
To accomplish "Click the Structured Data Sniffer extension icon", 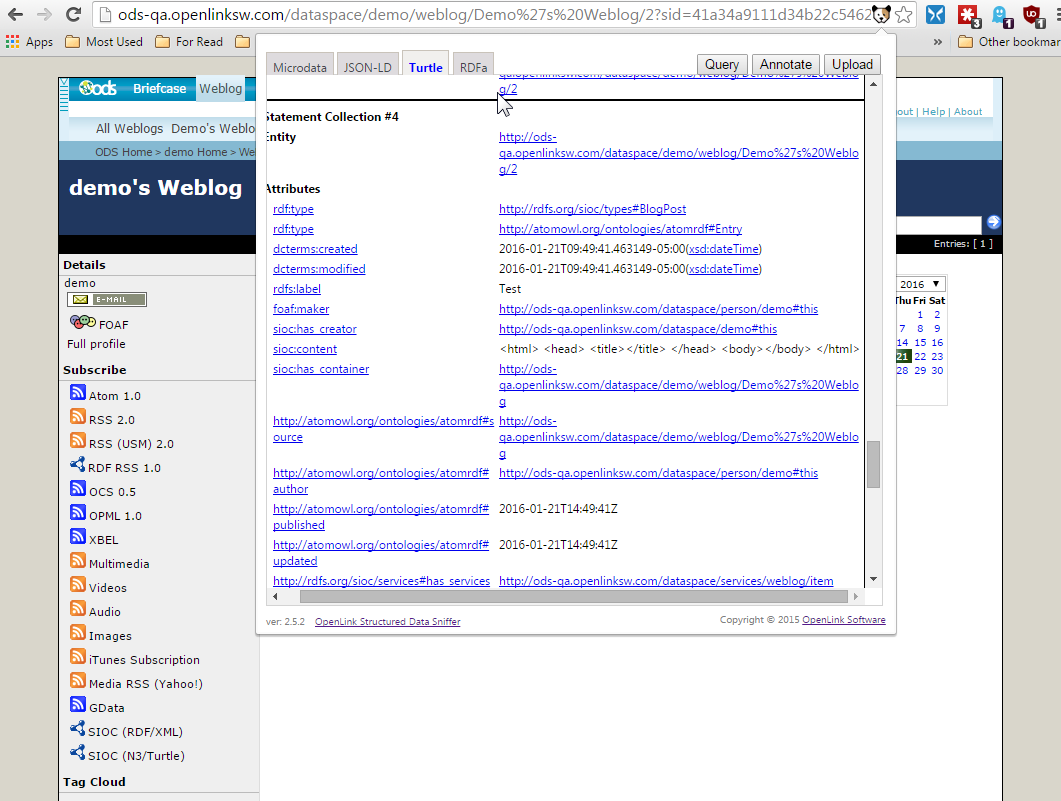I will (x=881, y=14).
